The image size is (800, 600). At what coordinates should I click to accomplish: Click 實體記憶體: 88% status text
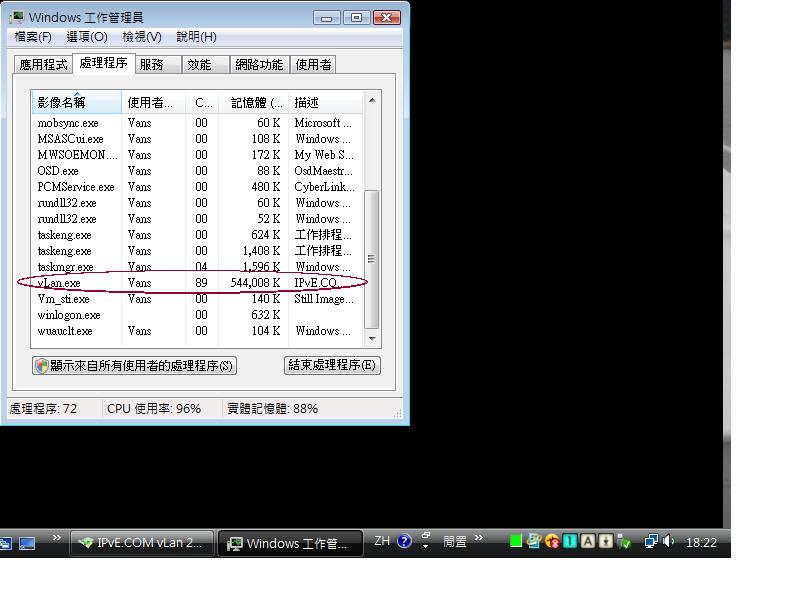(272, 409)
